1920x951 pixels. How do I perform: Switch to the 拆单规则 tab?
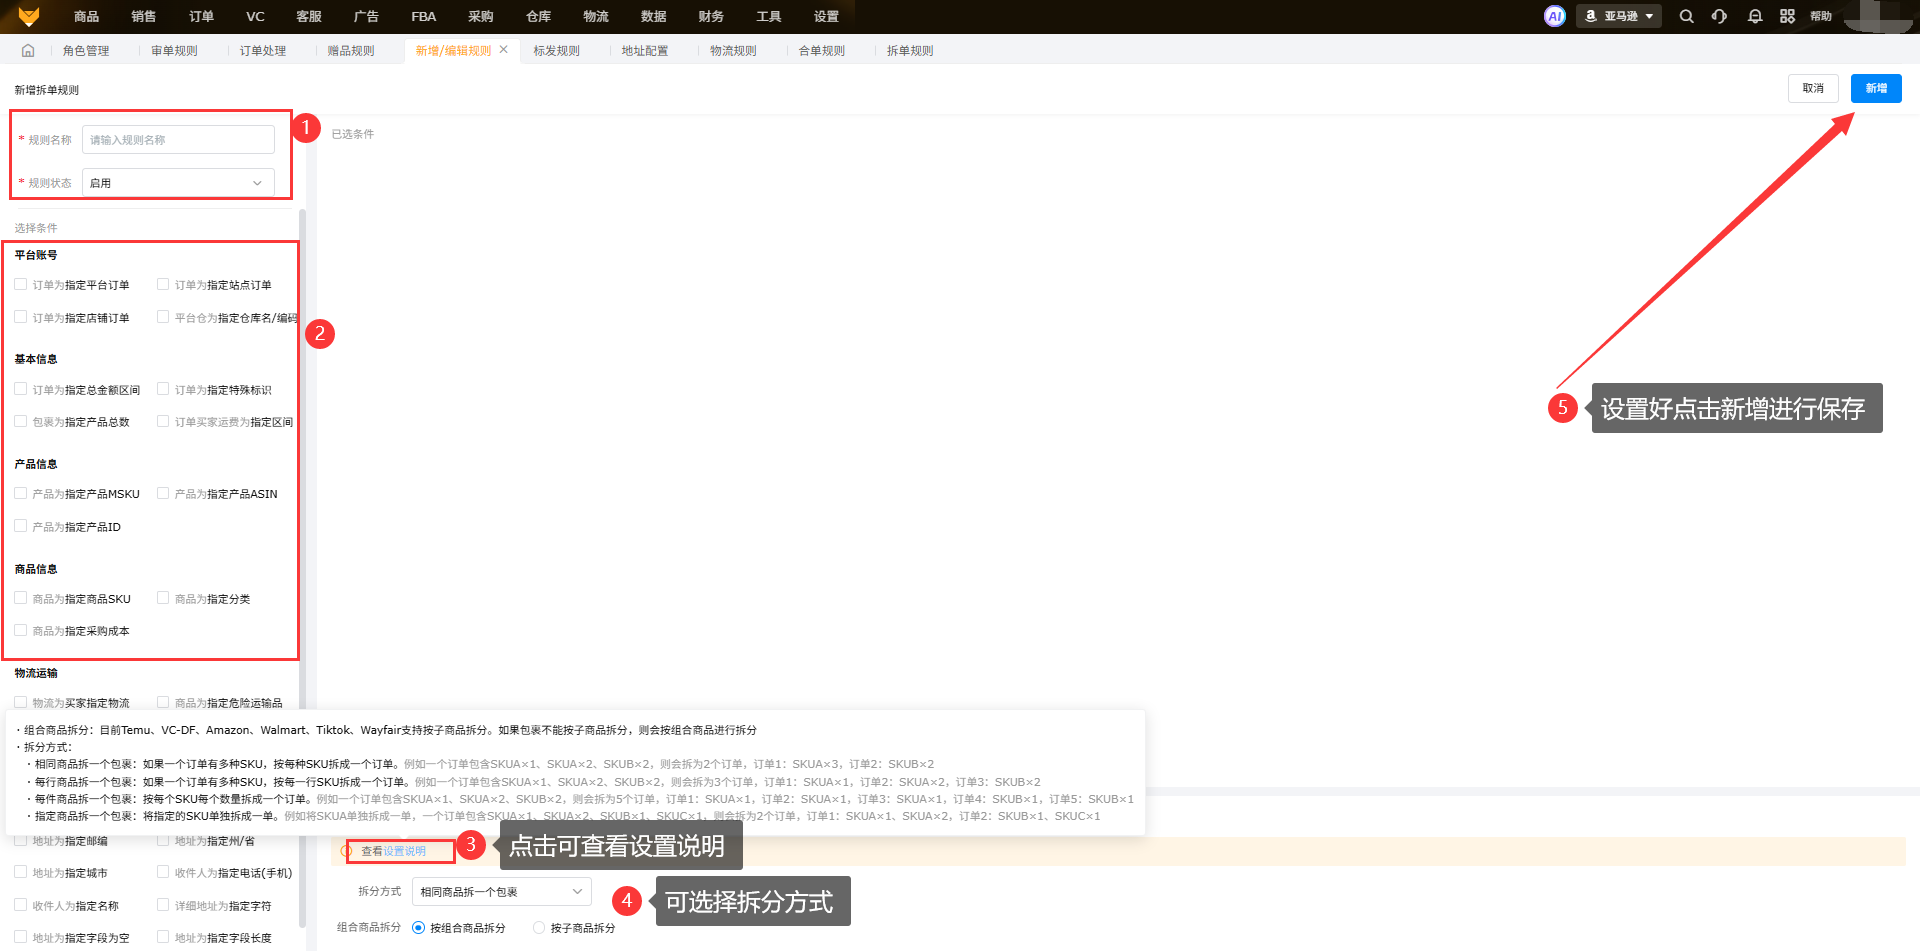click(910, 50)
